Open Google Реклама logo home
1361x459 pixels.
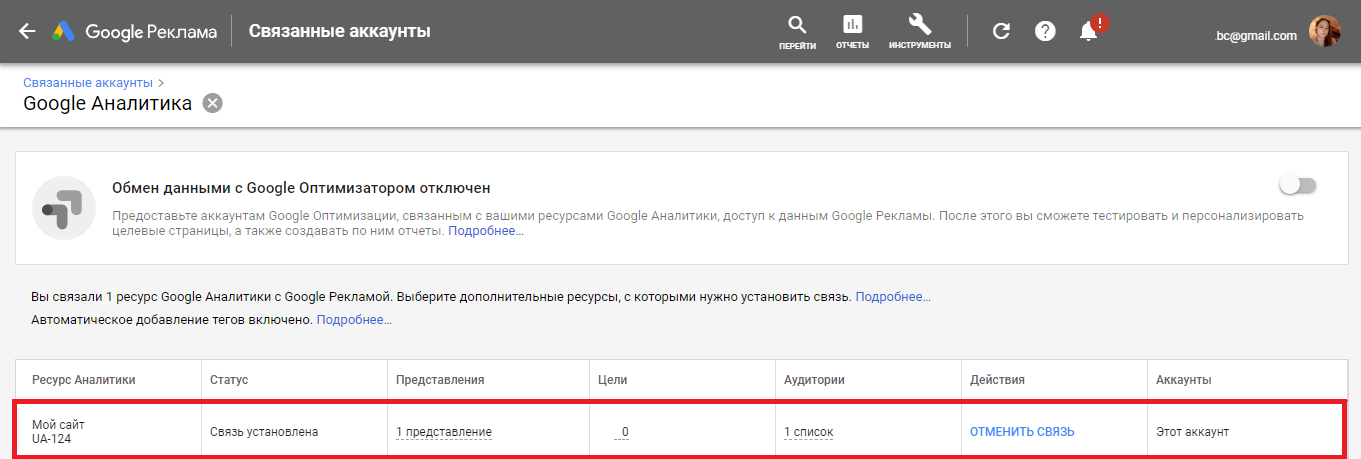tap(135, 31)
